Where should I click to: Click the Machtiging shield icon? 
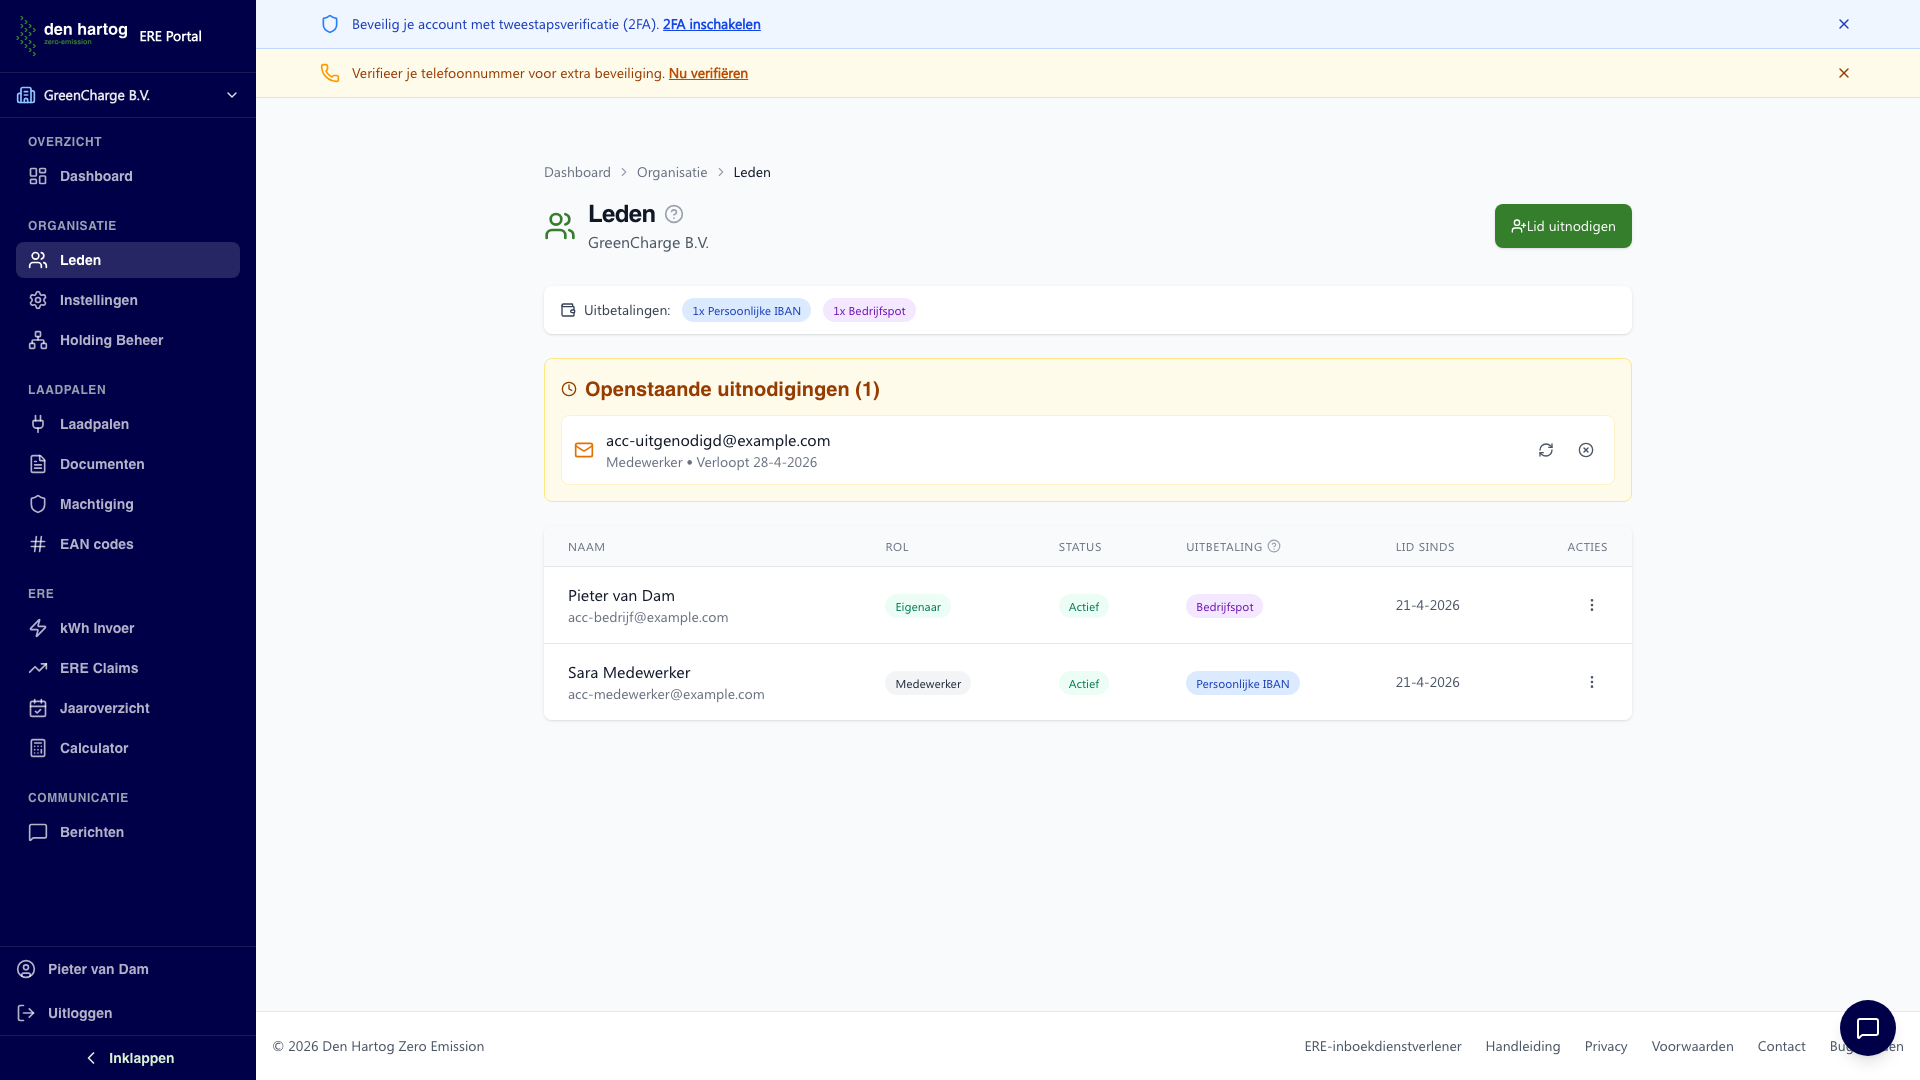[38, 504]
